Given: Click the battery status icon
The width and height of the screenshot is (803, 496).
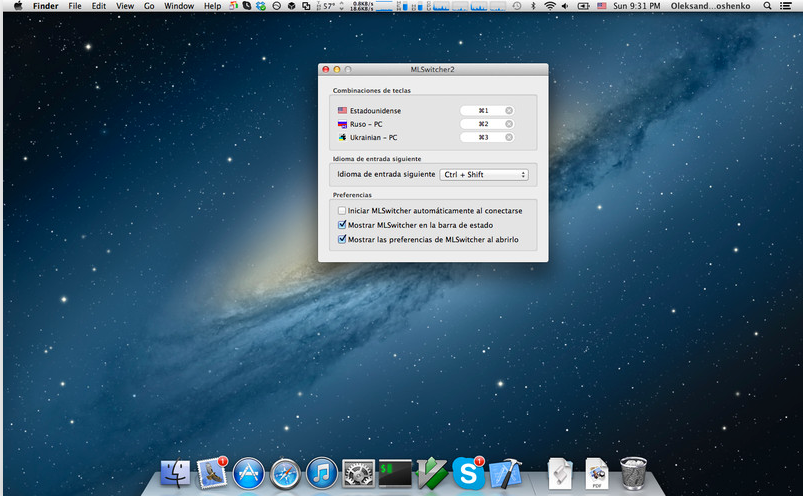Looking at the screenshot, I should click(x=583, y=6).
